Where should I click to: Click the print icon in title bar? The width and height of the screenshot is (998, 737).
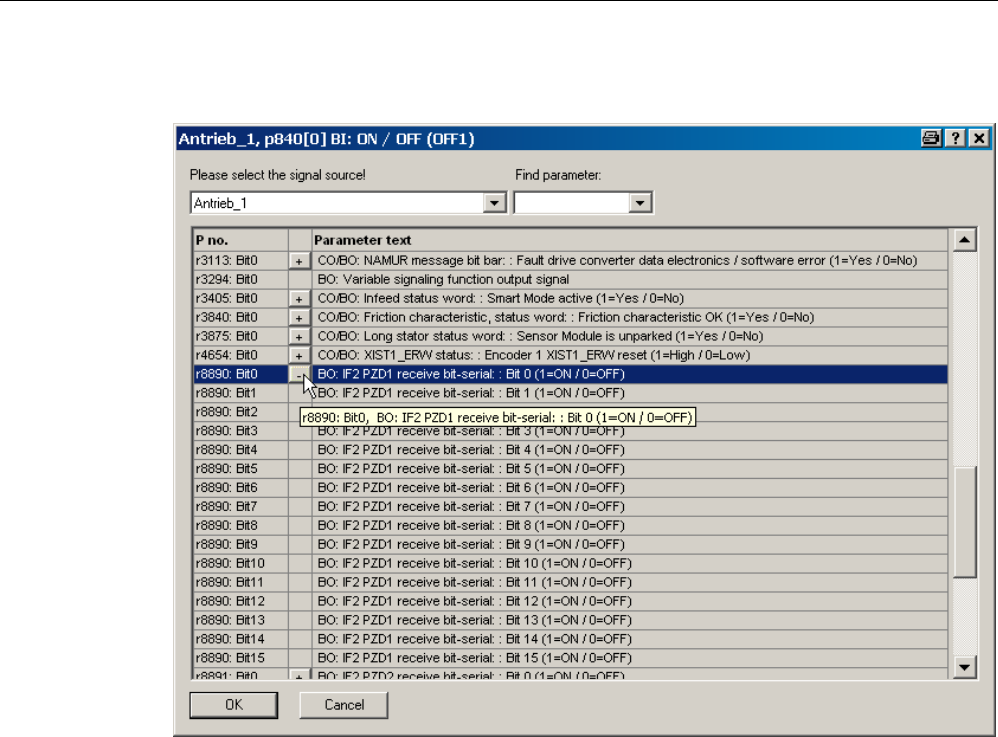coord(931,138)
